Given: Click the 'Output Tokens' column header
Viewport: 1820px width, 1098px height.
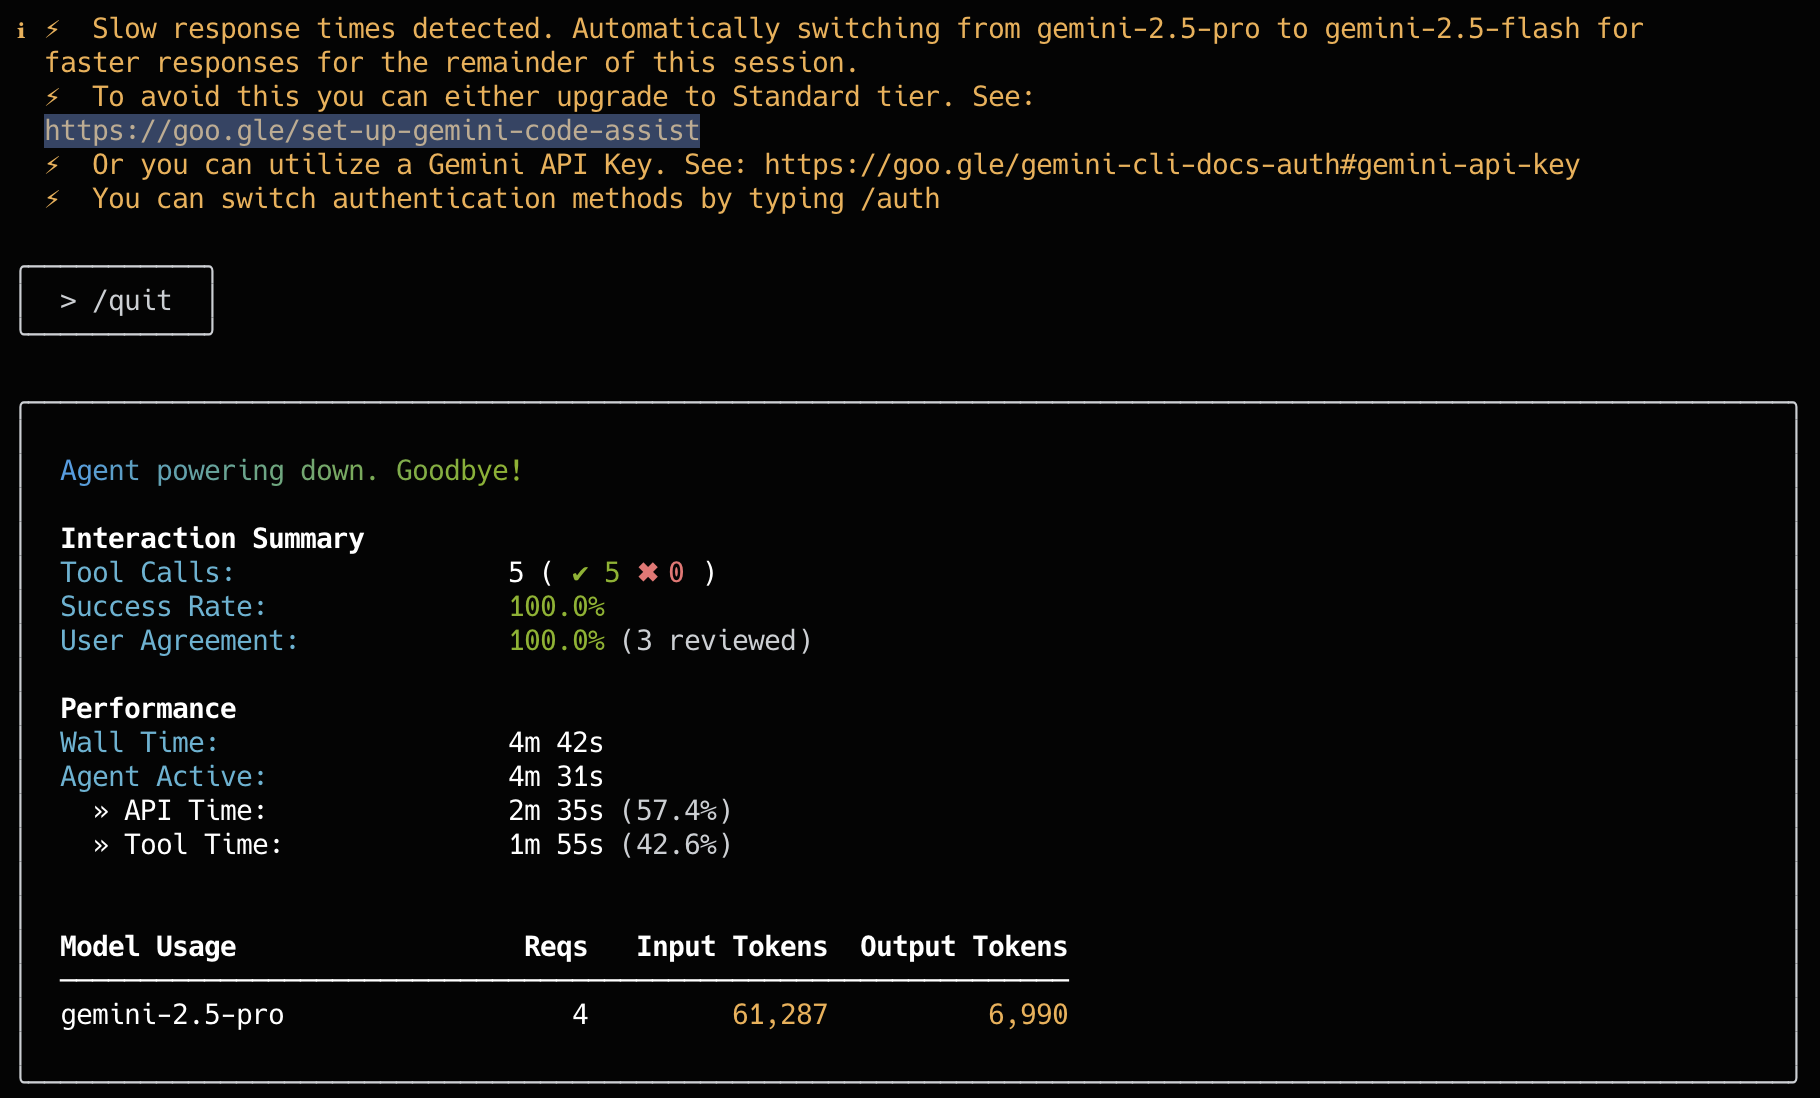Looking at the screenshot, I should click(964, 947).
